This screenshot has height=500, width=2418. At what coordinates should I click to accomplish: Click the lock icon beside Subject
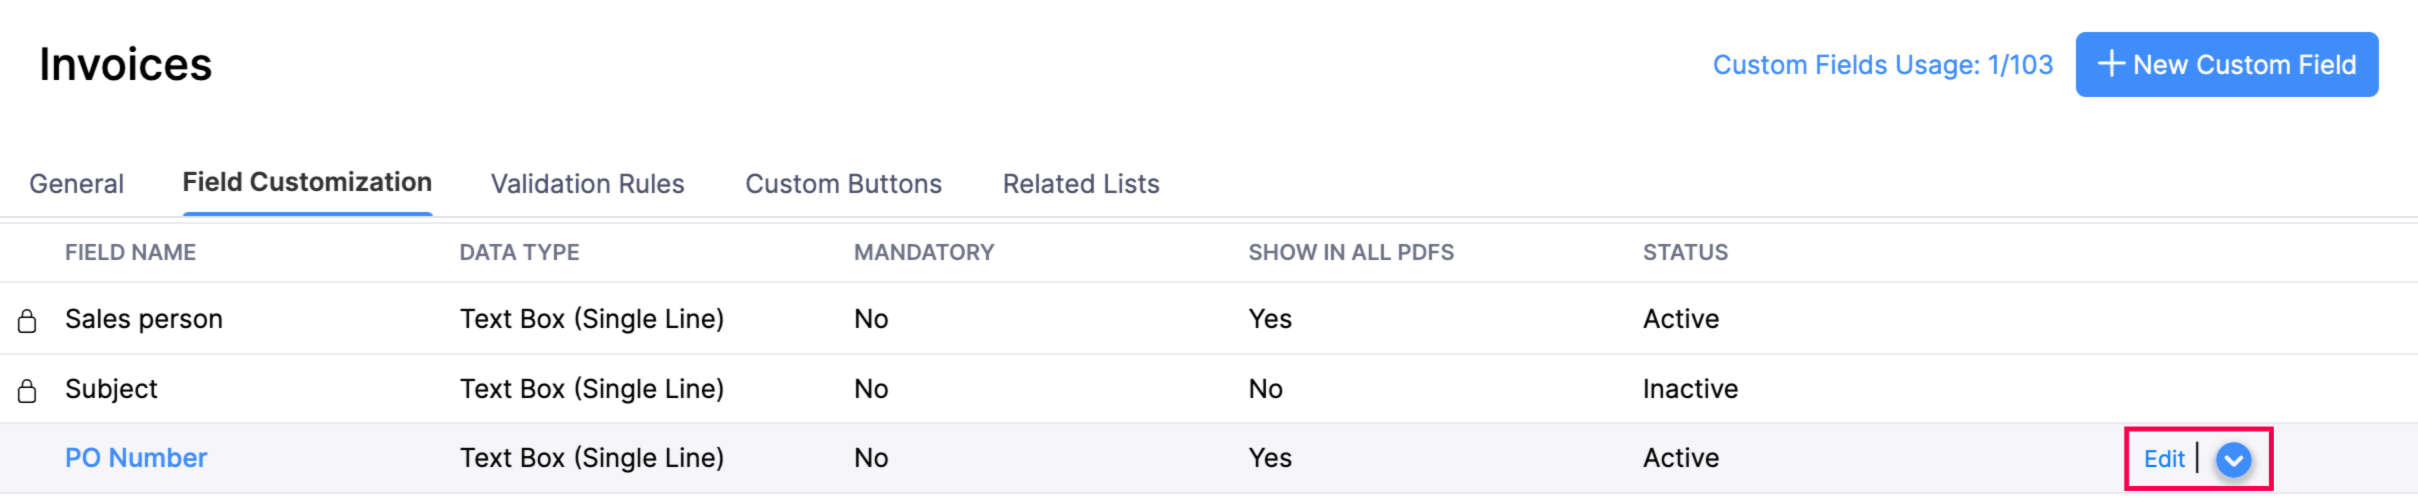(x=27, y=391)
